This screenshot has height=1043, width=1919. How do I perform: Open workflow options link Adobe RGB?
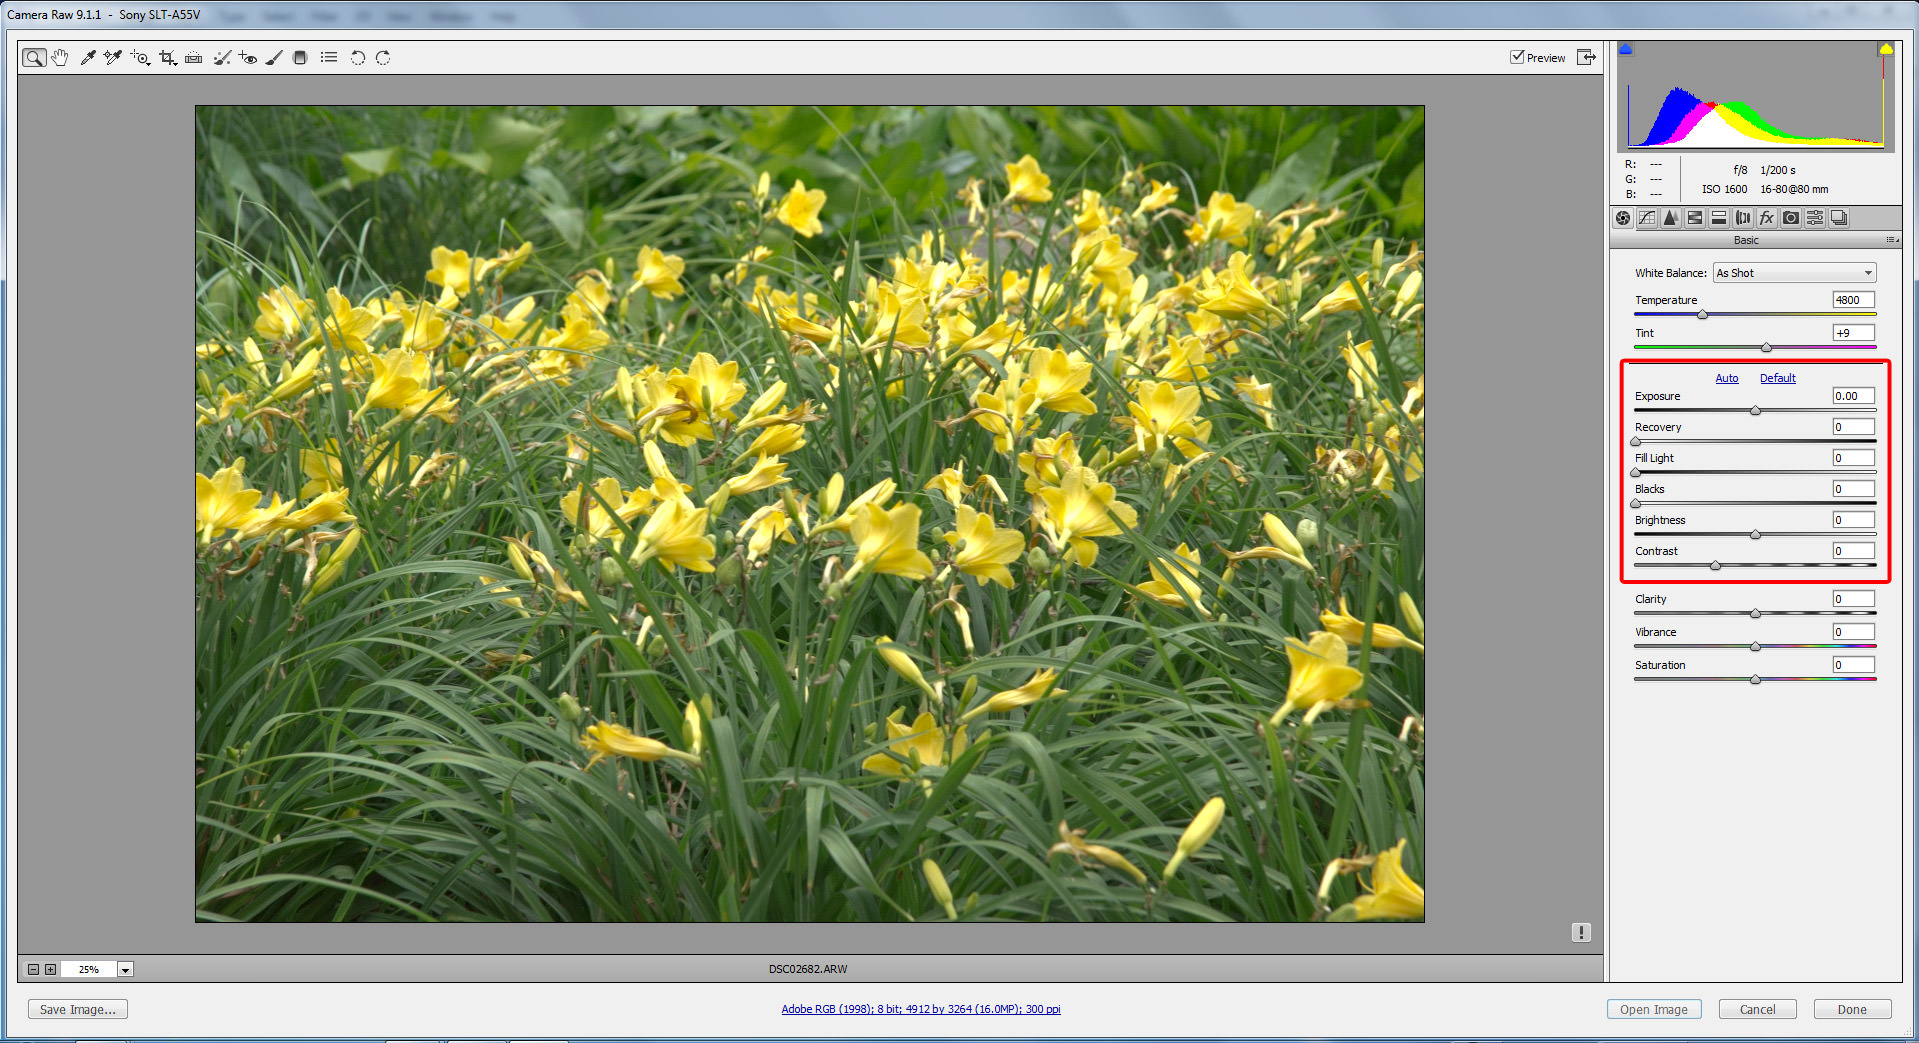pos(921,1009)
